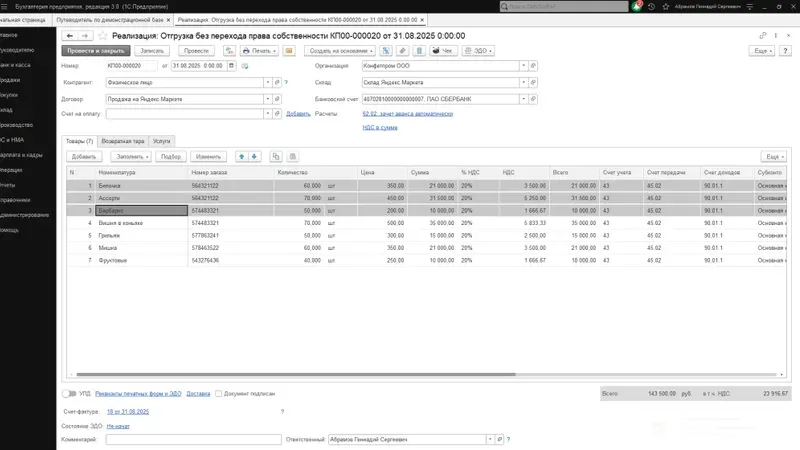Image resolution: width=800 pixels, height=450 pixels.
Task: Move row down with blue down arrow
Action: tap(254, 157)
